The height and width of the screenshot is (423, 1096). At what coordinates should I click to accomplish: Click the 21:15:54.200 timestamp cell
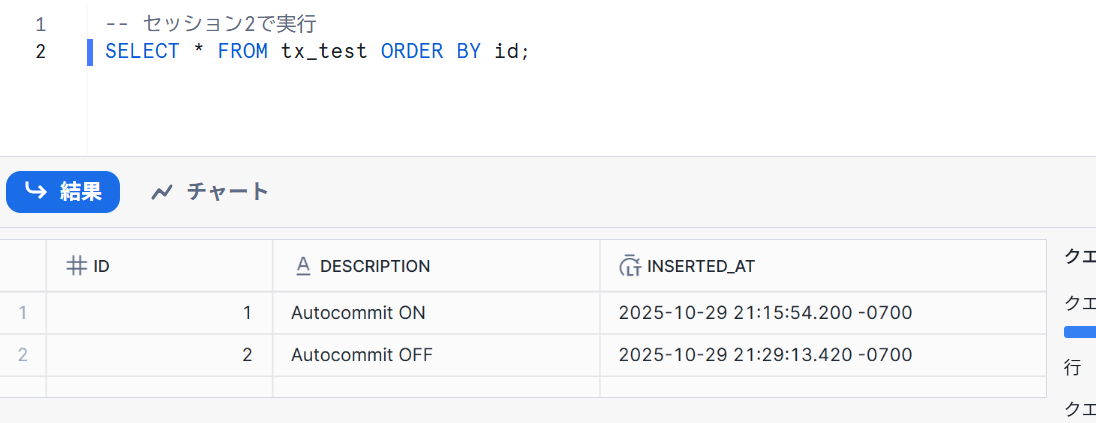click(765, 313)
